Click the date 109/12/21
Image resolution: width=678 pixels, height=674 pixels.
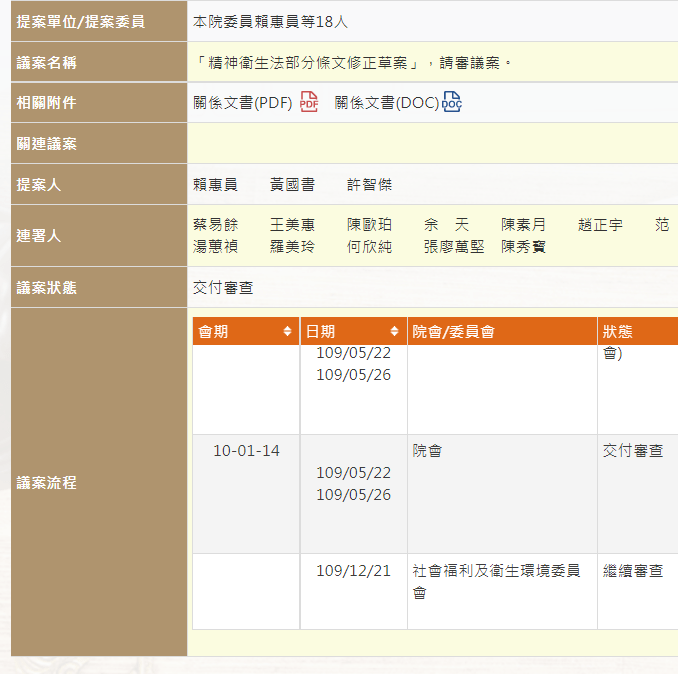(353, 571)
